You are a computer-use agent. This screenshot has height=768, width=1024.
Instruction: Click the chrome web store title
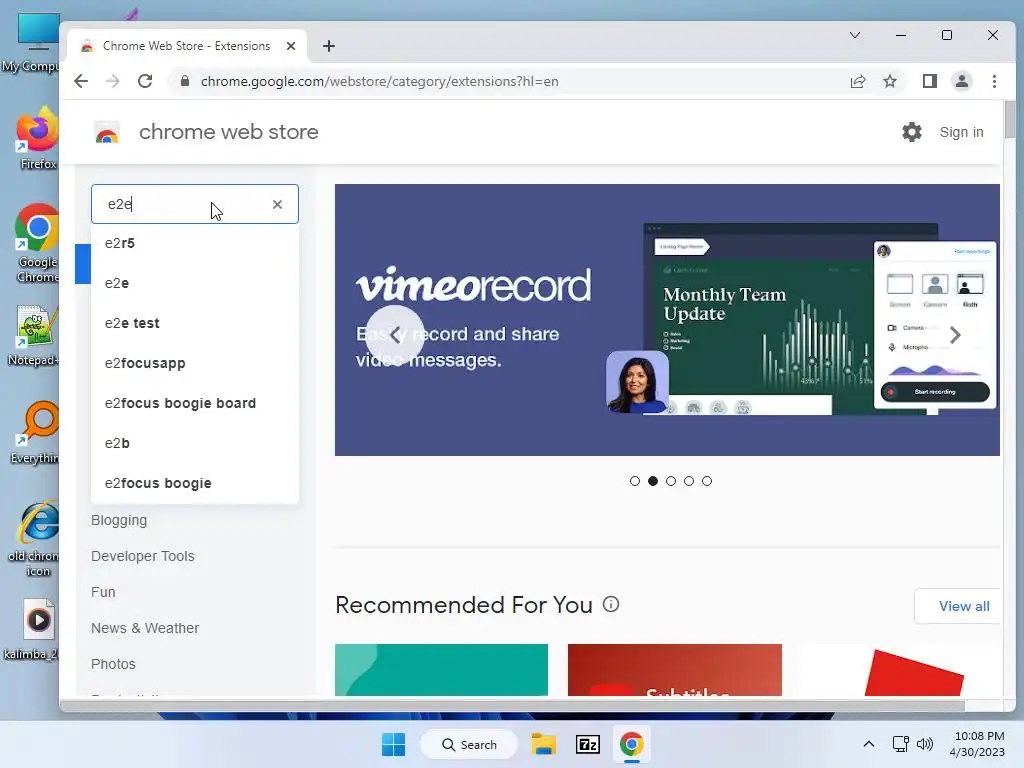click(x=229, y=132)
